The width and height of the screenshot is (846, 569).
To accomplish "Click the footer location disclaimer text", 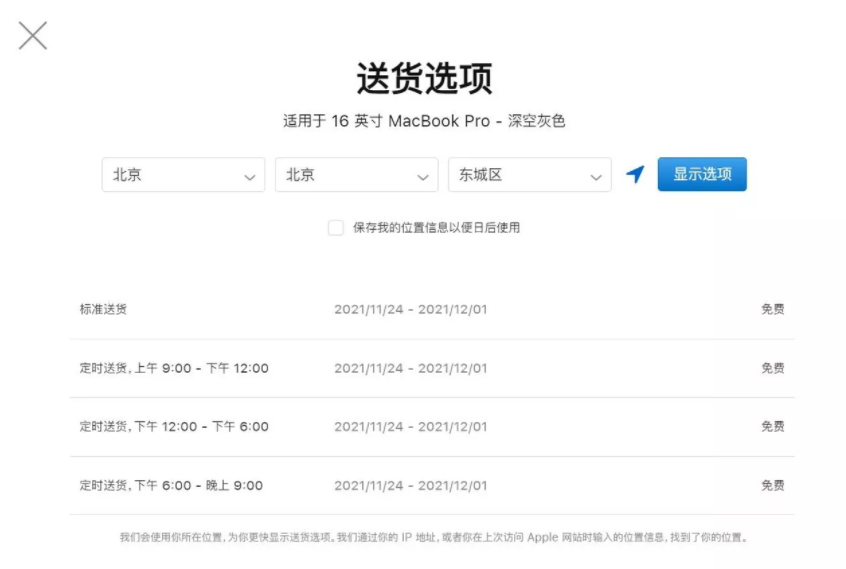I will coord(433,537).
